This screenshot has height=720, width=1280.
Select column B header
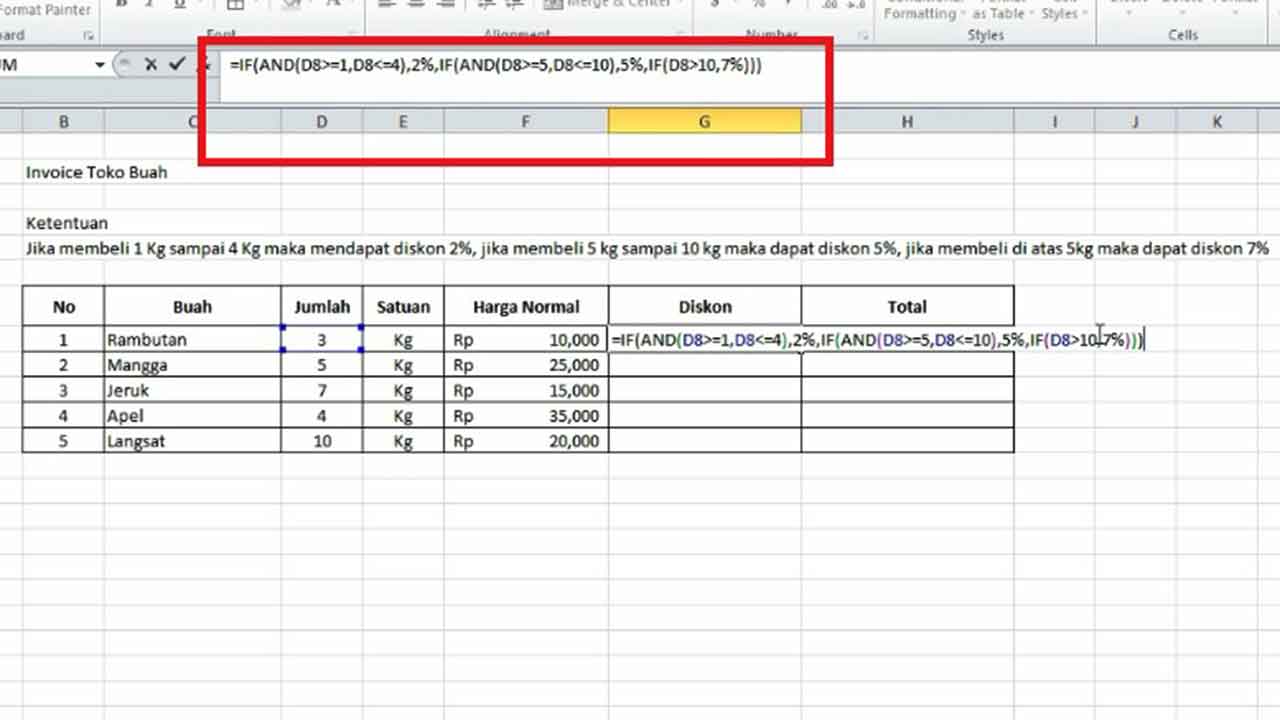click(x=63, y=121)
